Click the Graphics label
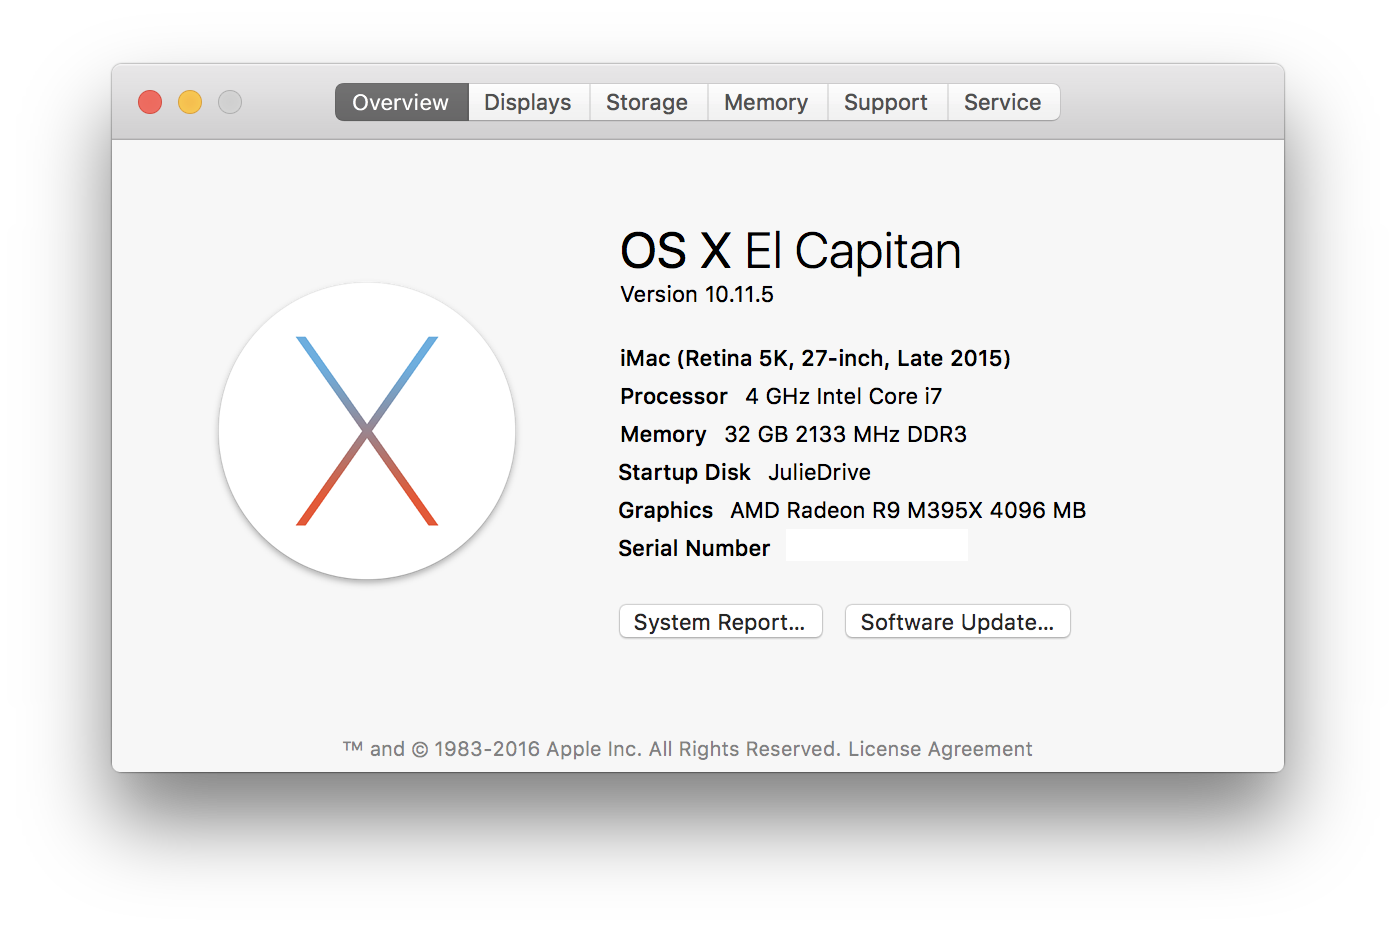Image resolution: width=1396 pixels, height=932 pixels. 666,510
